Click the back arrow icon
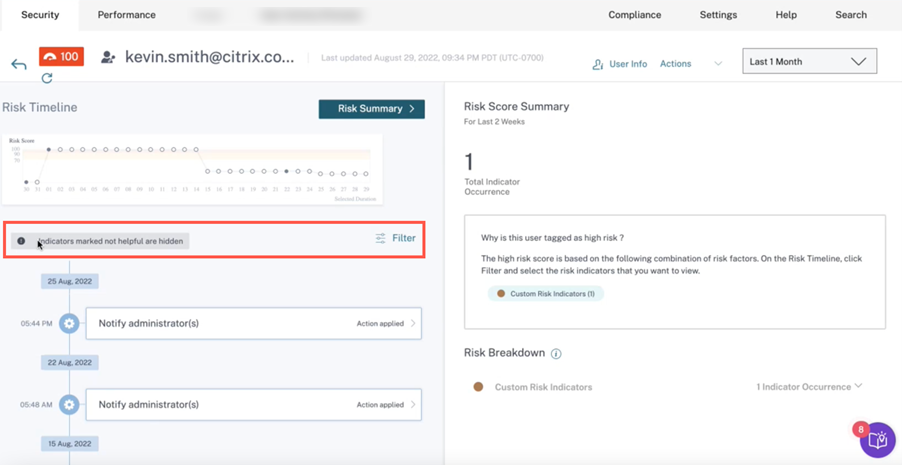Screen dimensions: 902x465 [x=19, y=64]
